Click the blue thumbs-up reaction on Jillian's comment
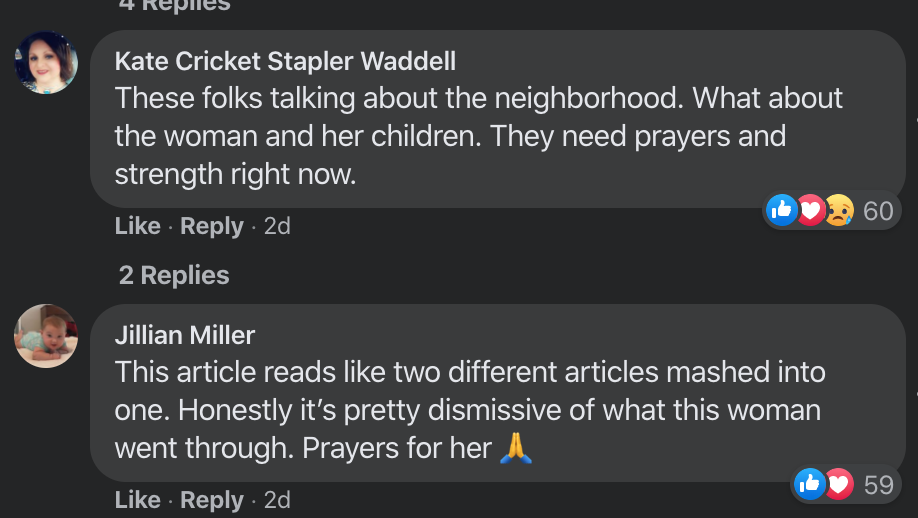 810,483
